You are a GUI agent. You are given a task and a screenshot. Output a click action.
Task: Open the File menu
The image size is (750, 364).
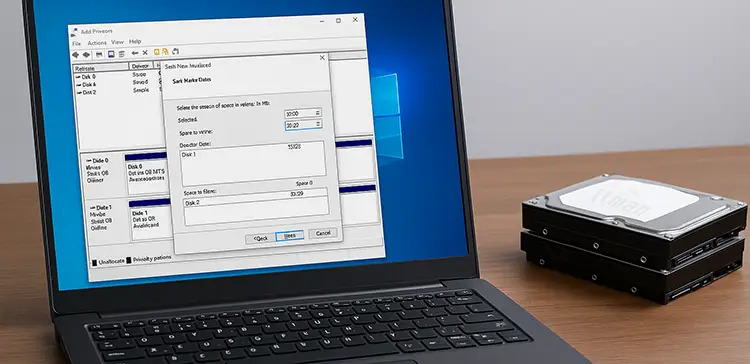tap(77, 44)
